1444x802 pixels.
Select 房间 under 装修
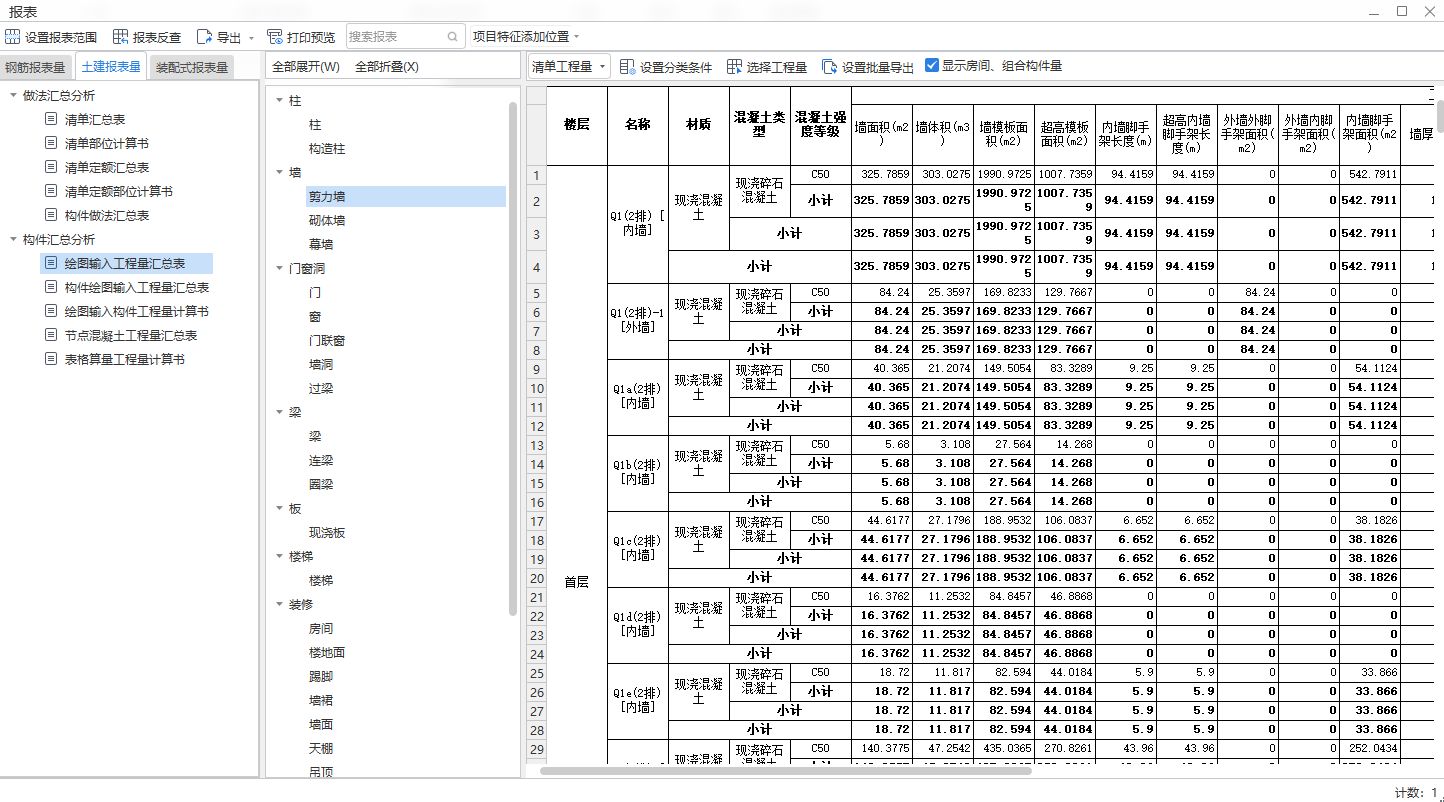point(321,628)
